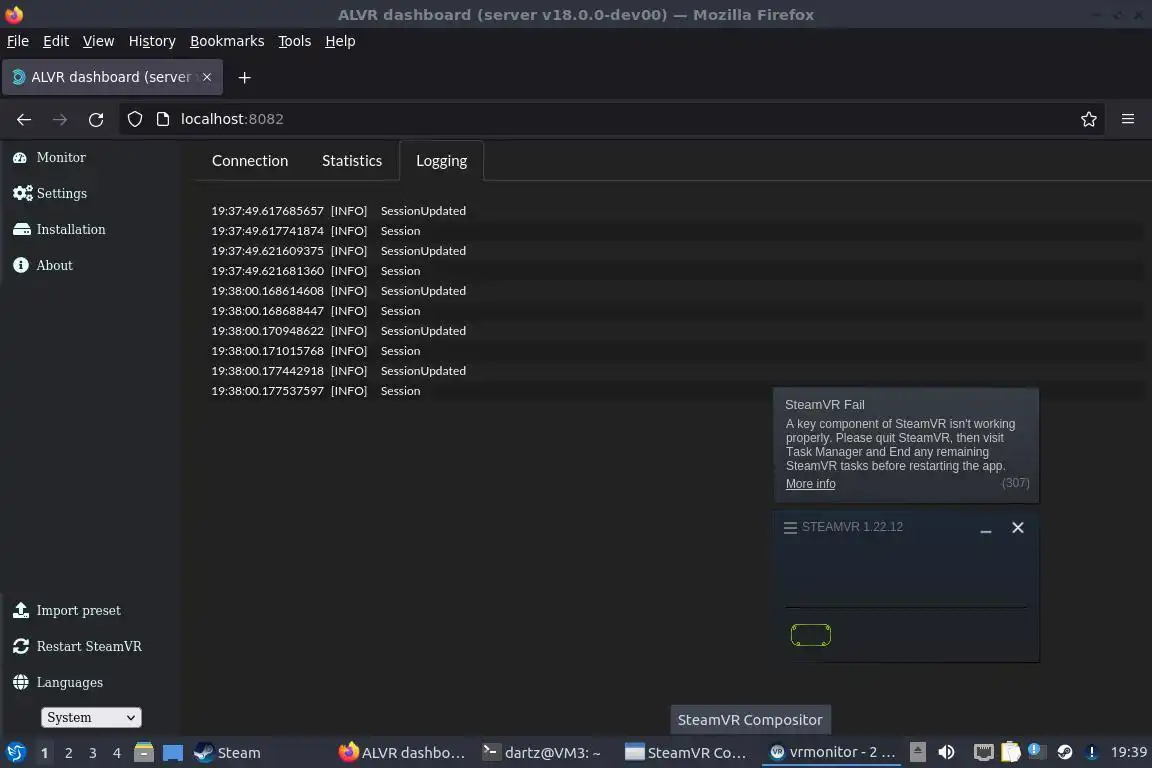Click the application launcher icon in the taskbar
Viewport: 1152px width, 768px height.
tap(16, 753)
